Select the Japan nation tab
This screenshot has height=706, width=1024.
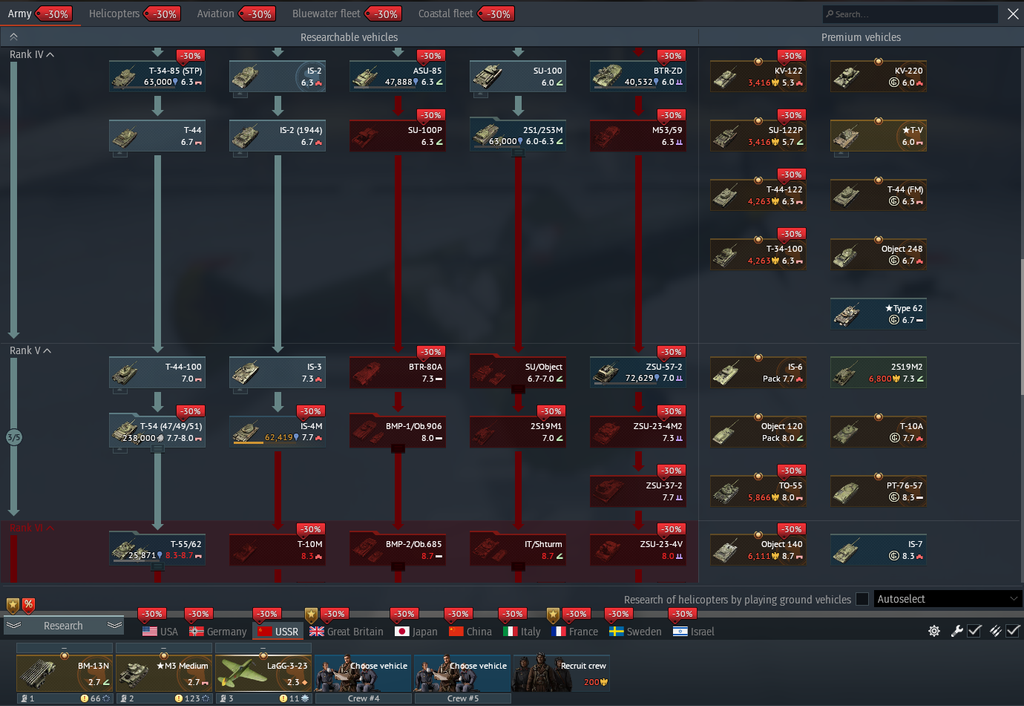pos(417,632)
